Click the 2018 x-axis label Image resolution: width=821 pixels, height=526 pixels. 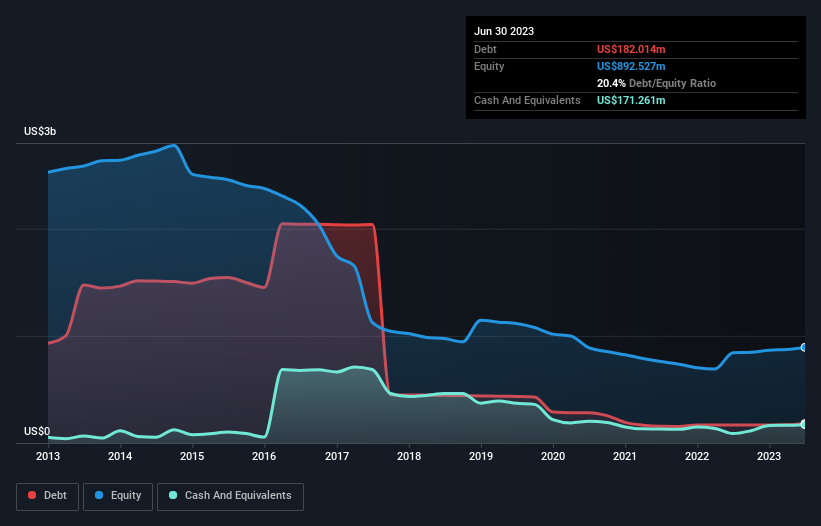[409, 456]
